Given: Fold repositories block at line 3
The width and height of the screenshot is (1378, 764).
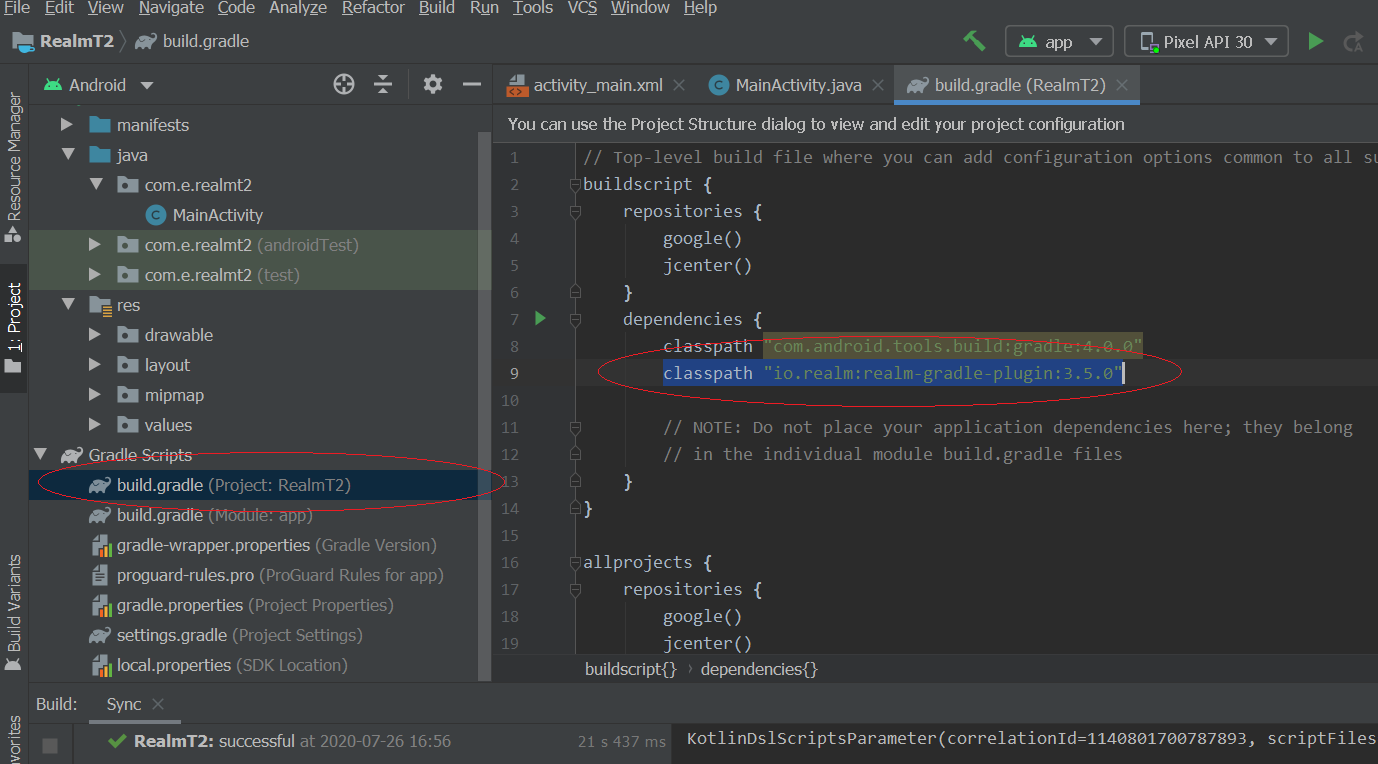Looking at the screenshot, I should (575, 211).
